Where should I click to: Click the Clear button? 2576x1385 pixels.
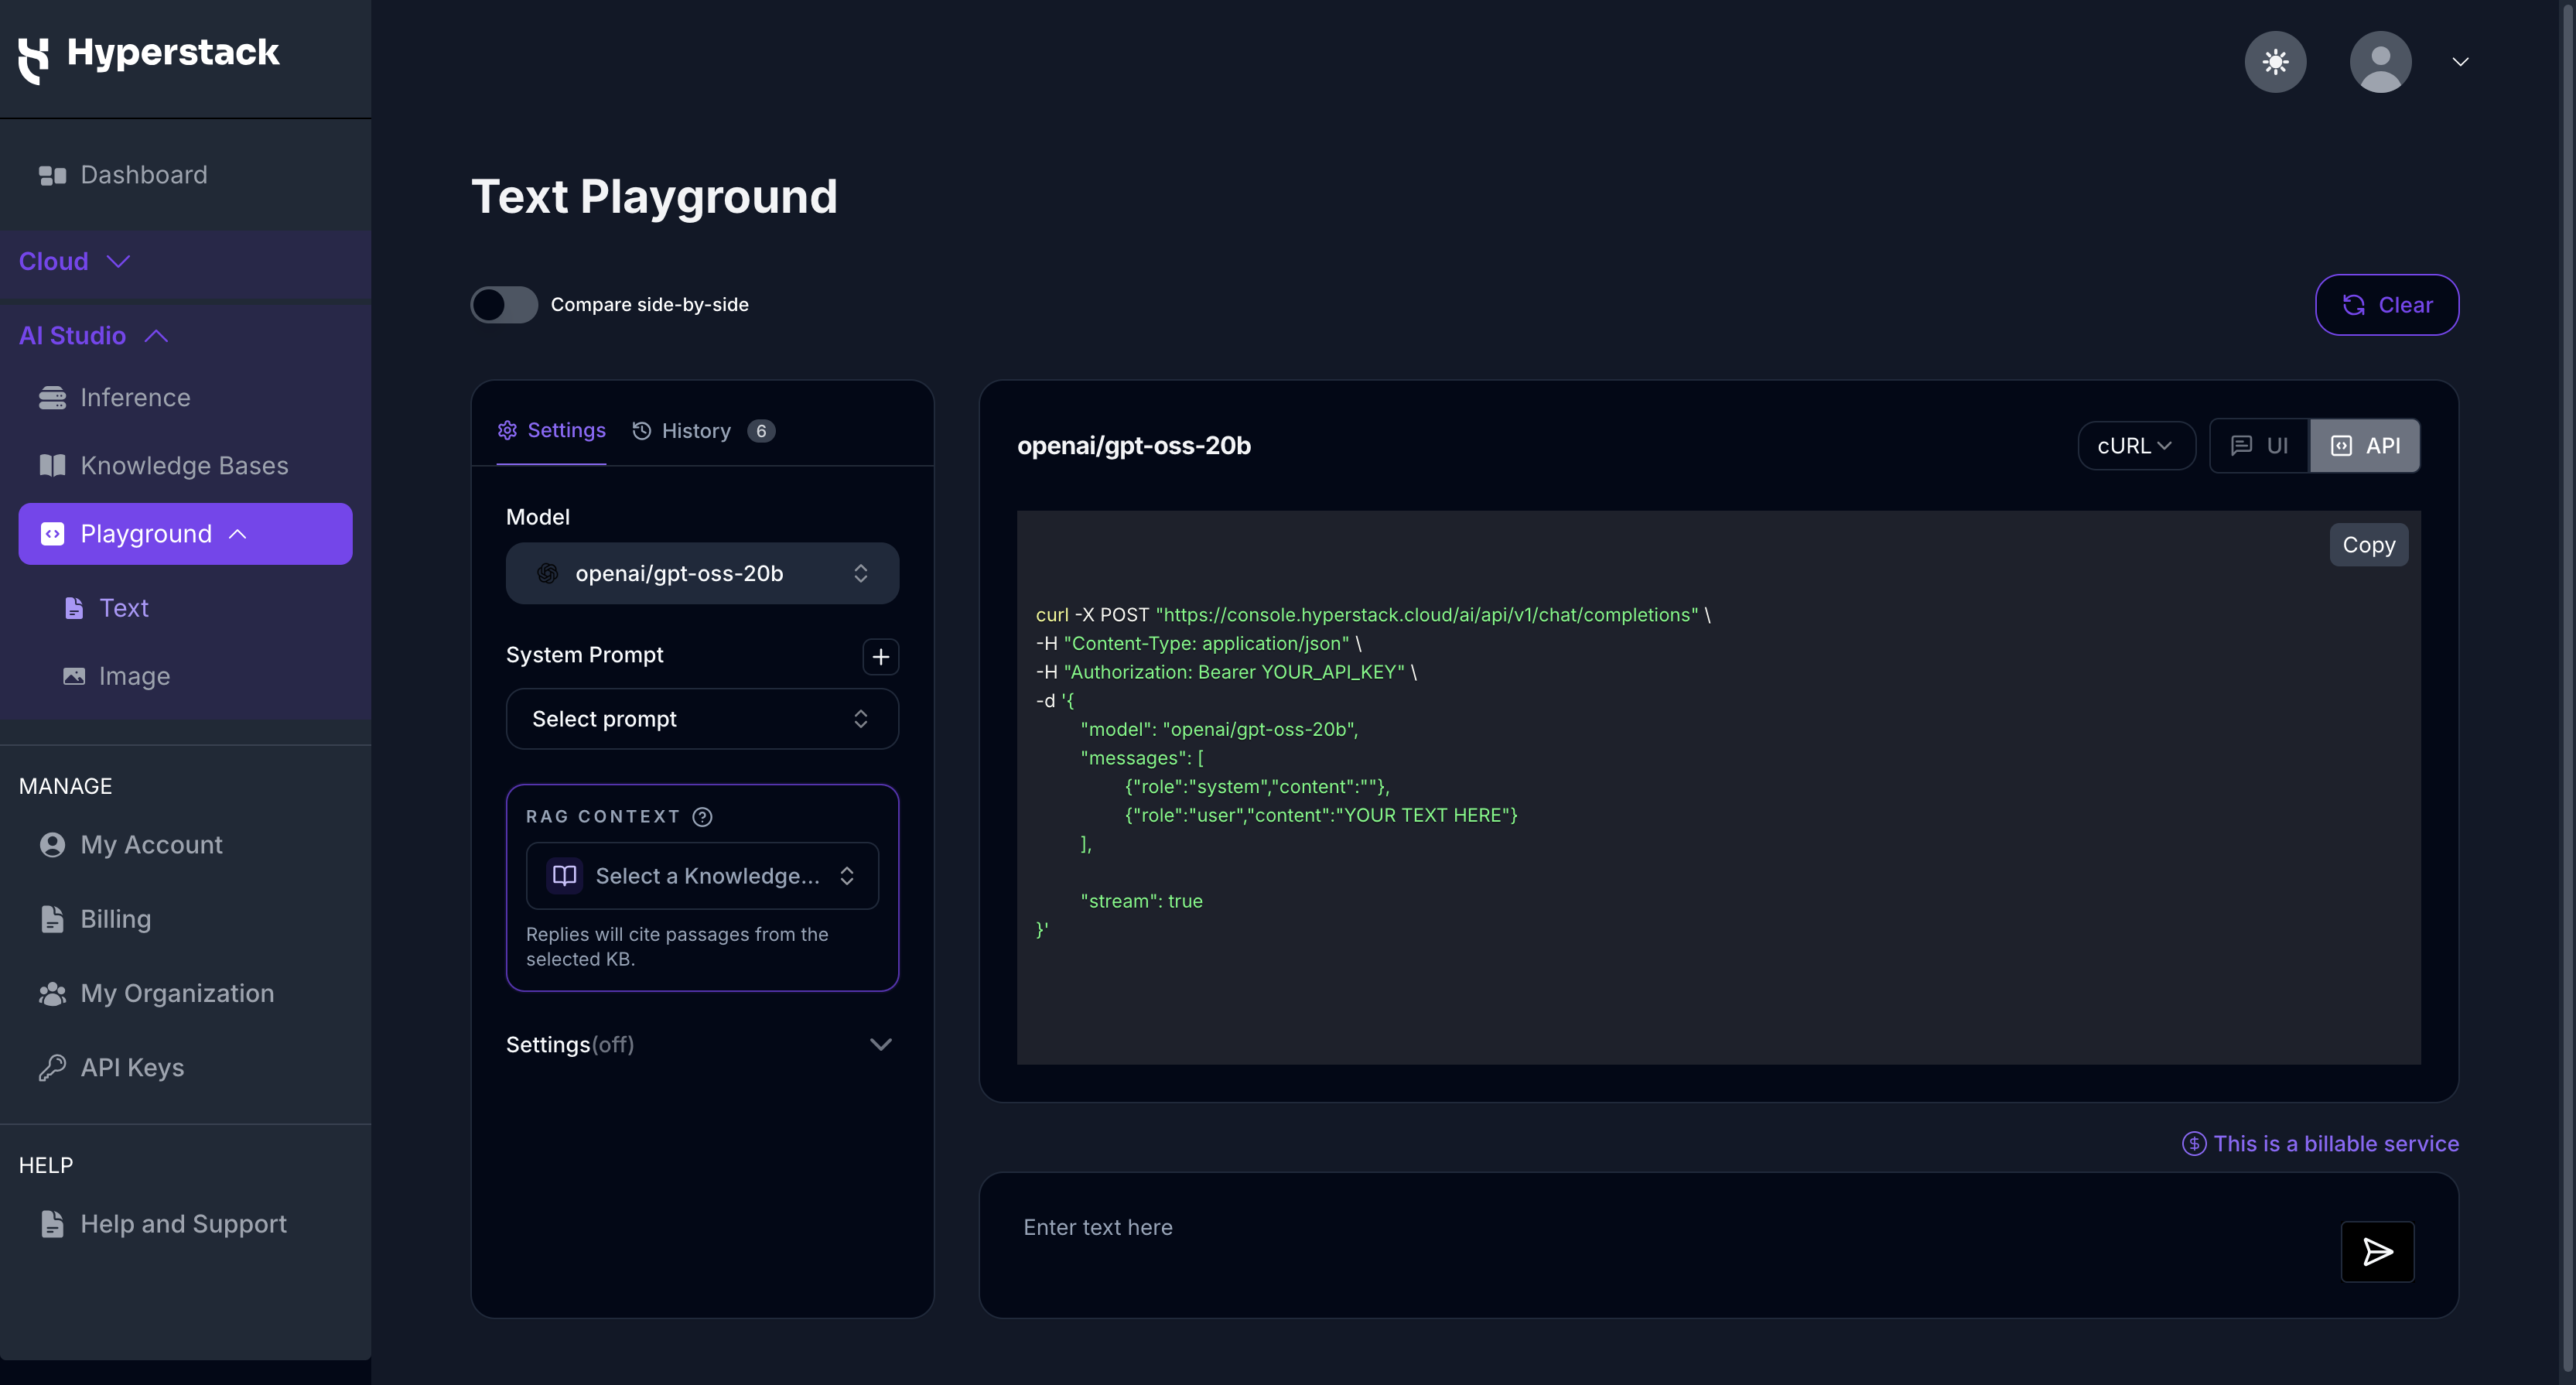pos(2387,305)
